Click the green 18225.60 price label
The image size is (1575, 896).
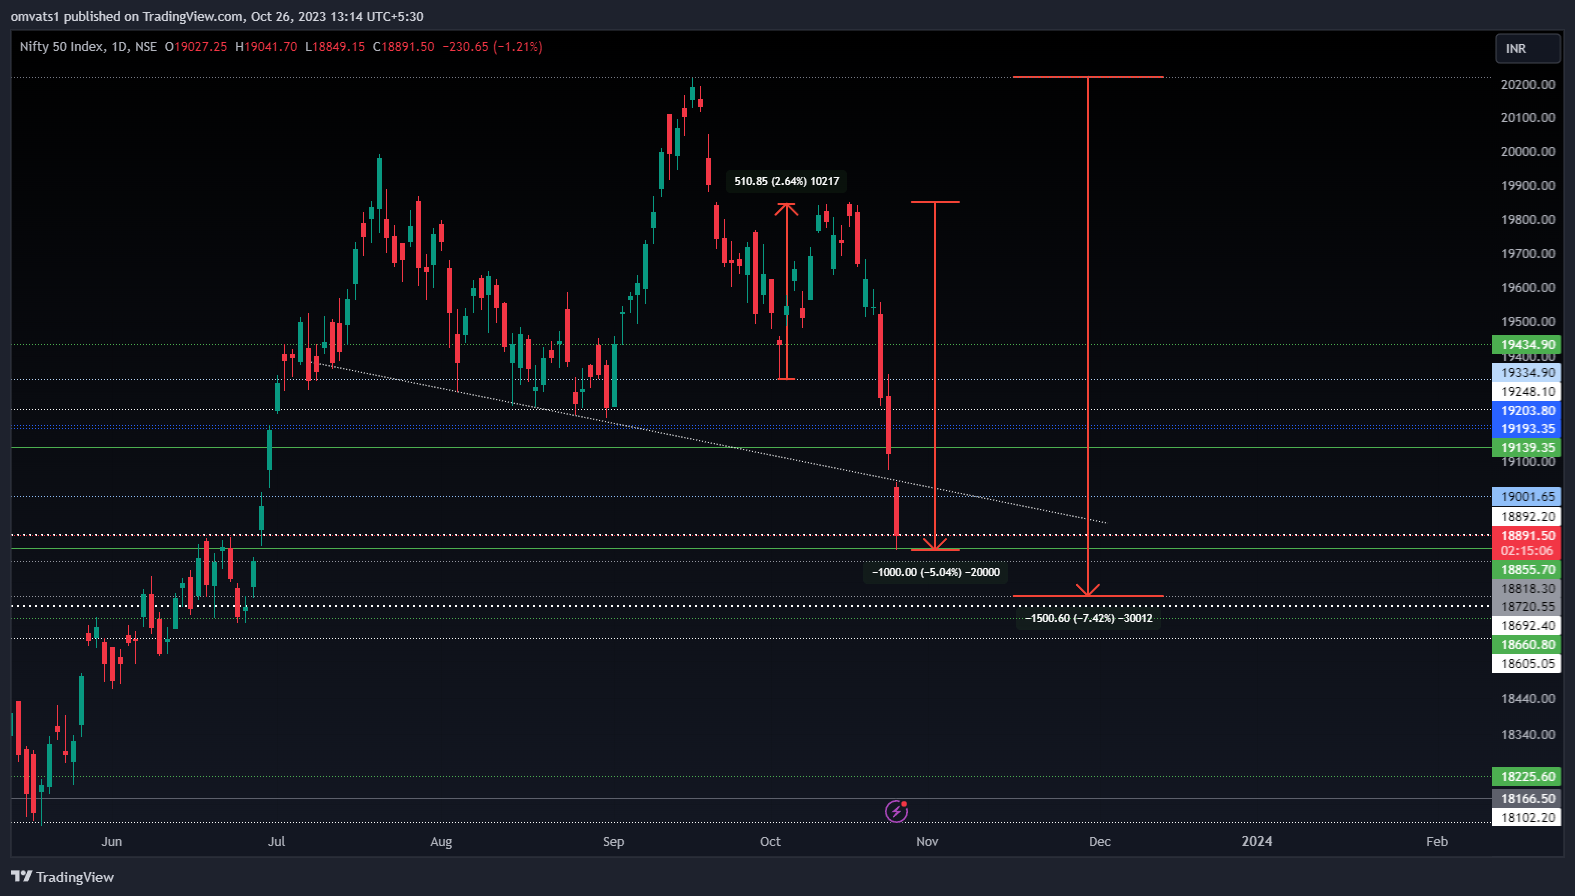(x=1527, y=777)
